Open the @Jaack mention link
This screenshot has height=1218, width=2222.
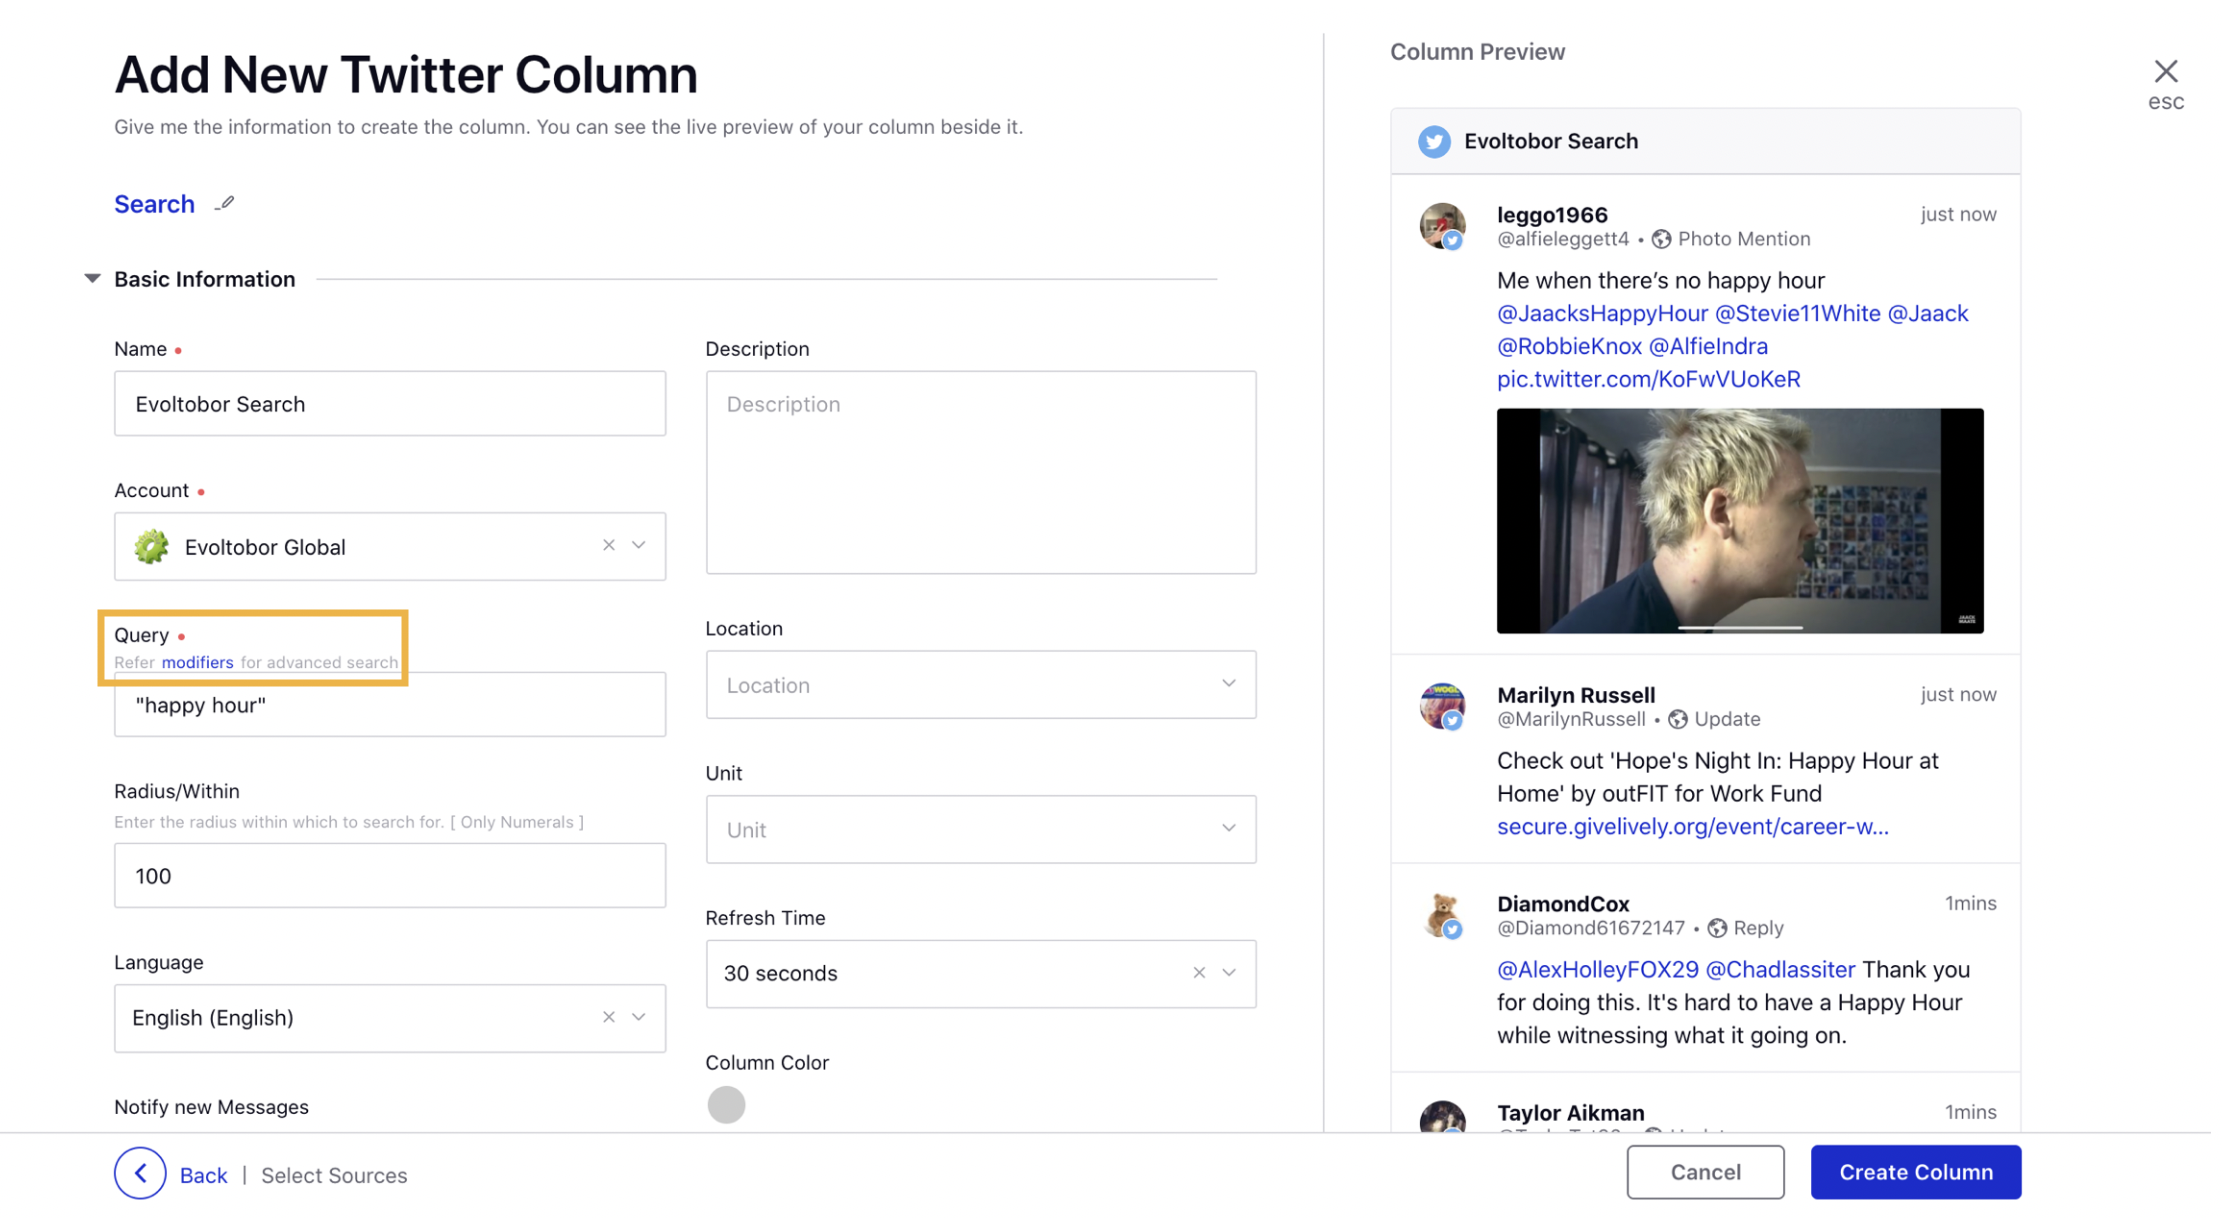(x=1927, y=313)
